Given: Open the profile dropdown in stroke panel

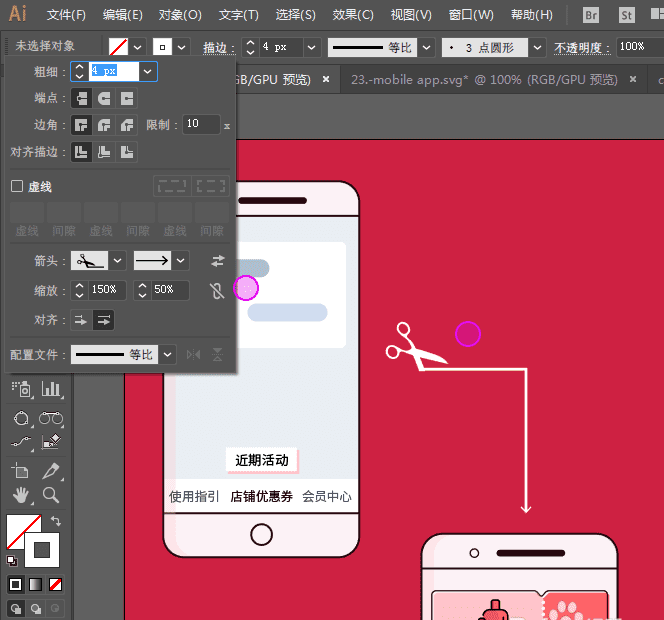Looking at the screenshot, I should coord(167,354).
